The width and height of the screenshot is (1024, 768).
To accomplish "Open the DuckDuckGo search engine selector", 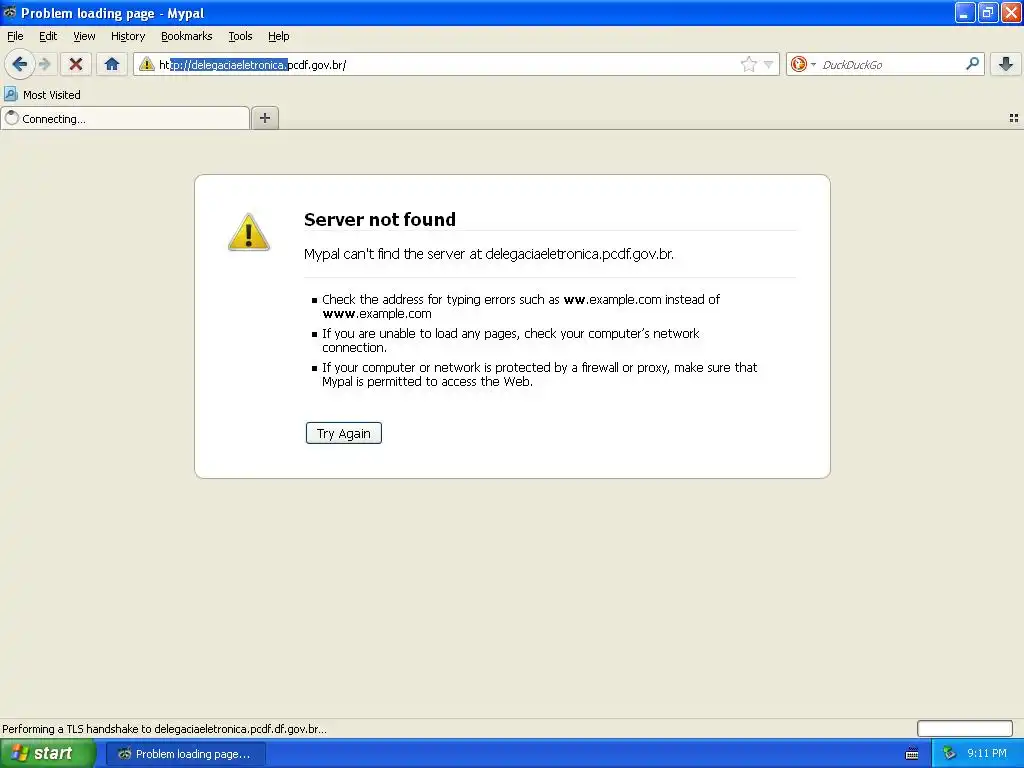I will click(803, 64).
